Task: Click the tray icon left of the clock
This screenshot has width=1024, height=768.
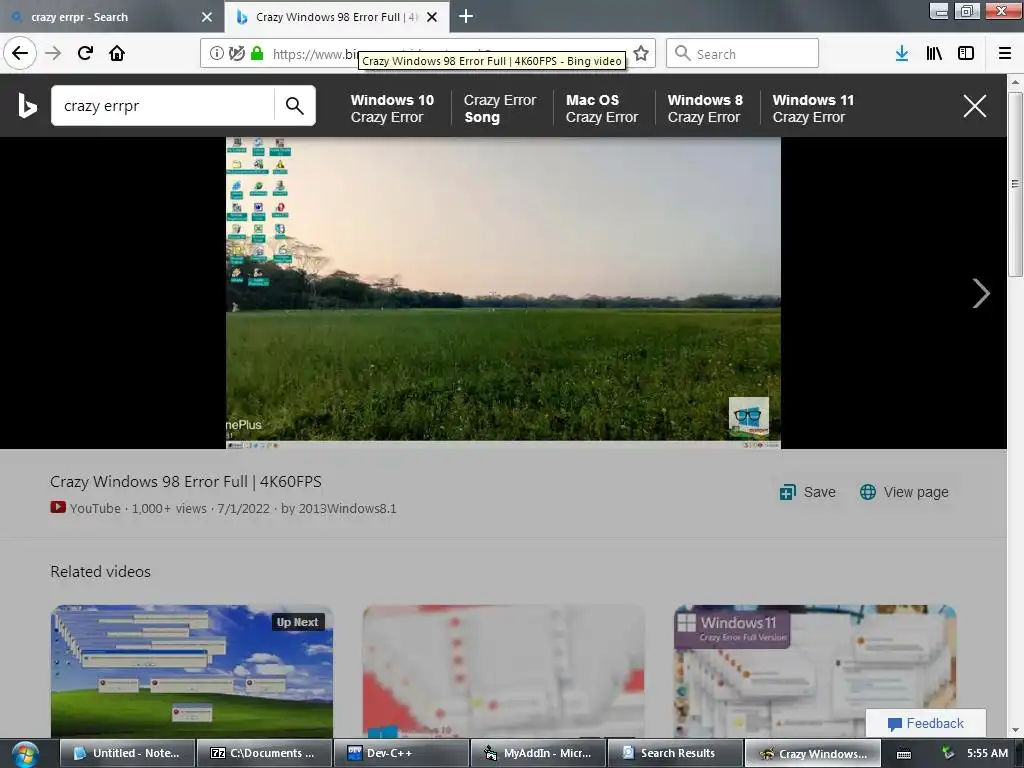Action: coord(948,754)
